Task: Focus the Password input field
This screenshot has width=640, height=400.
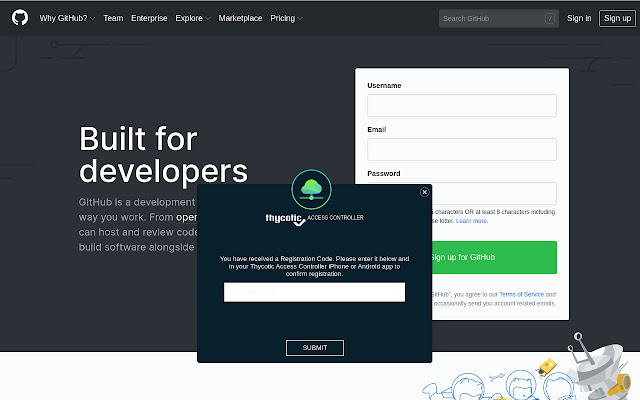Action: [494, 193]
